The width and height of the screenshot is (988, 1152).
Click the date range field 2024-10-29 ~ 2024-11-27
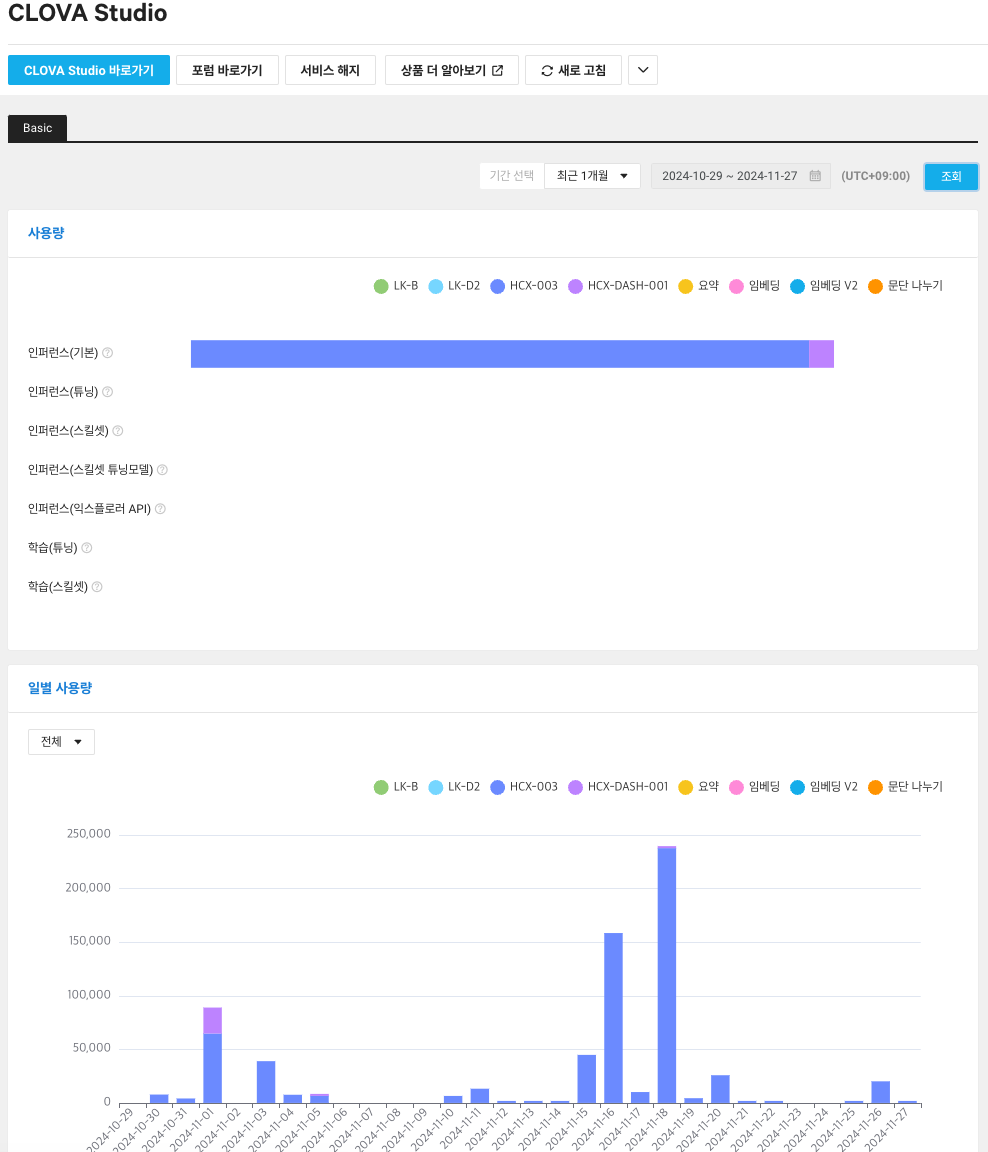[x=740, y=176]
